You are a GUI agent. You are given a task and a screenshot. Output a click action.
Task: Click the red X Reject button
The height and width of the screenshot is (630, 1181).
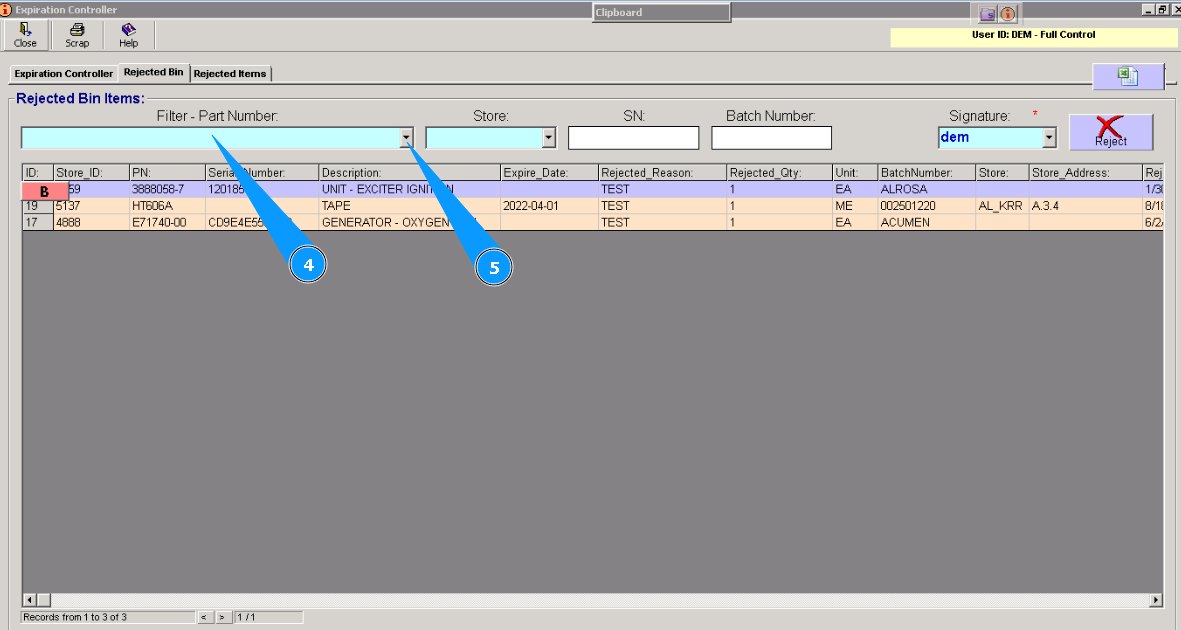(1110, 132)
